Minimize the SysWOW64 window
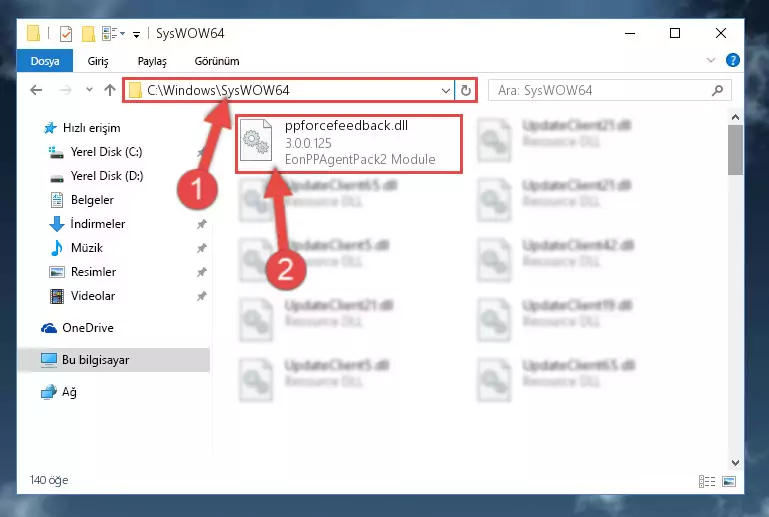The image size is (769, 517). click(x=630, y=33)
